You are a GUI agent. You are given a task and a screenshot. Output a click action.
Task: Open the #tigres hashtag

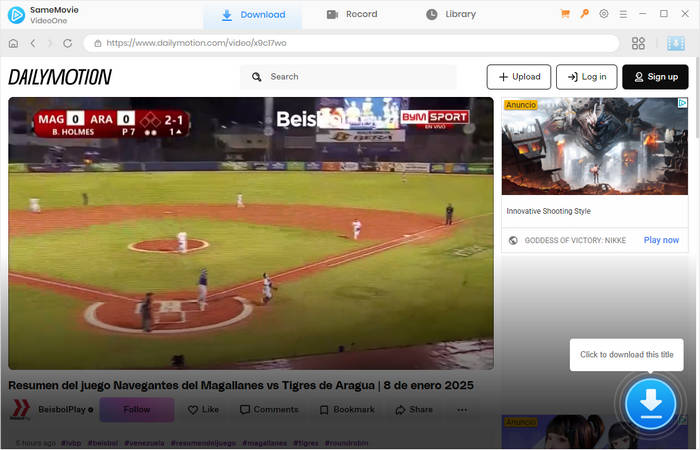[306, 443]
